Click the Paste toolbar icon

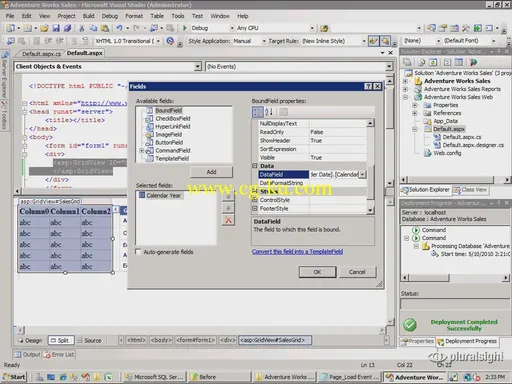tap(105, 28)
